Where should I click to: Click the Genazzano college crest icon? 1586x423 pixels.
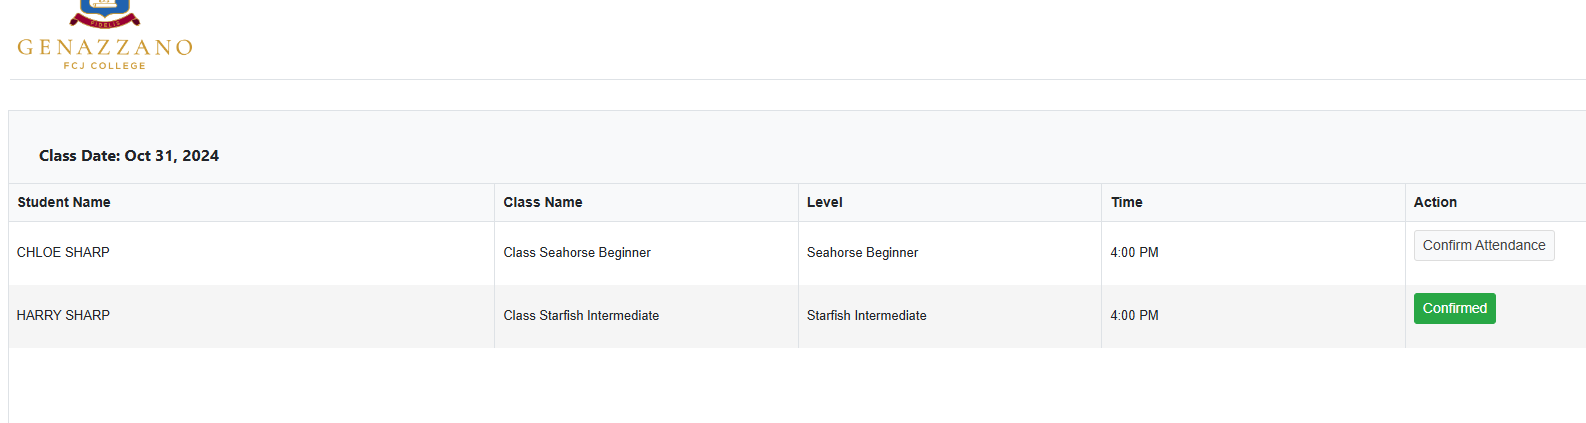(105, 13)
